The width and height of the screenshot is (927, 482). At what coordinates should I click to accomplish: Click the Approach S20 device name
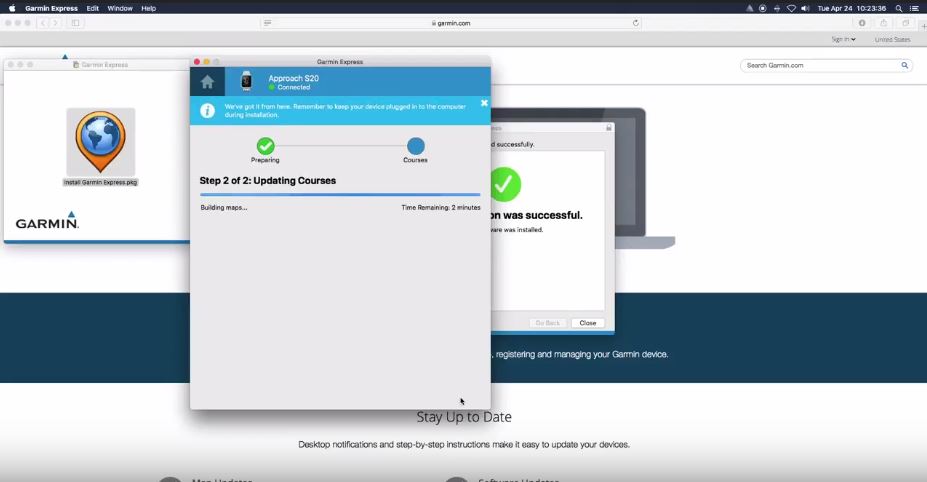pos(294,78)
